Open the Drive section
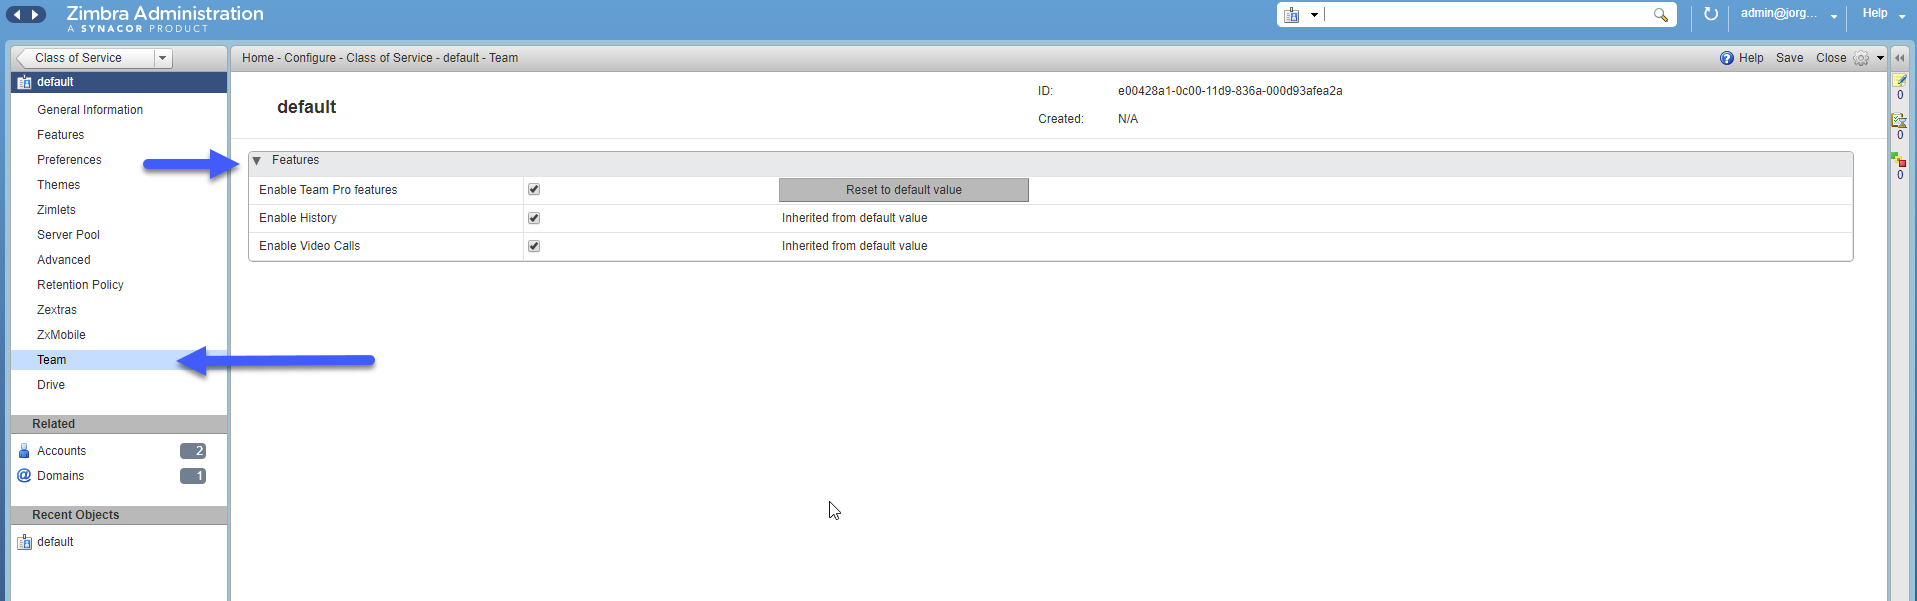1917x601 pixels. (x=51, y=385)
